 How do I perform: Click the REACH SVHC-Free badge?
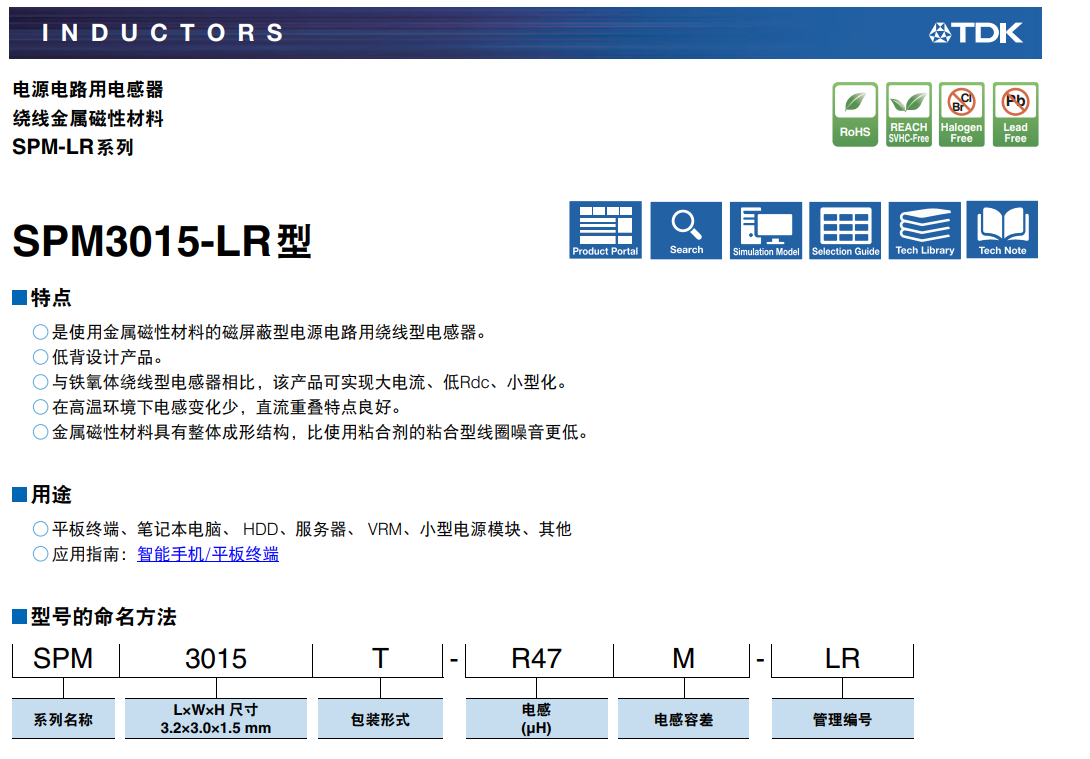[909, 115]
